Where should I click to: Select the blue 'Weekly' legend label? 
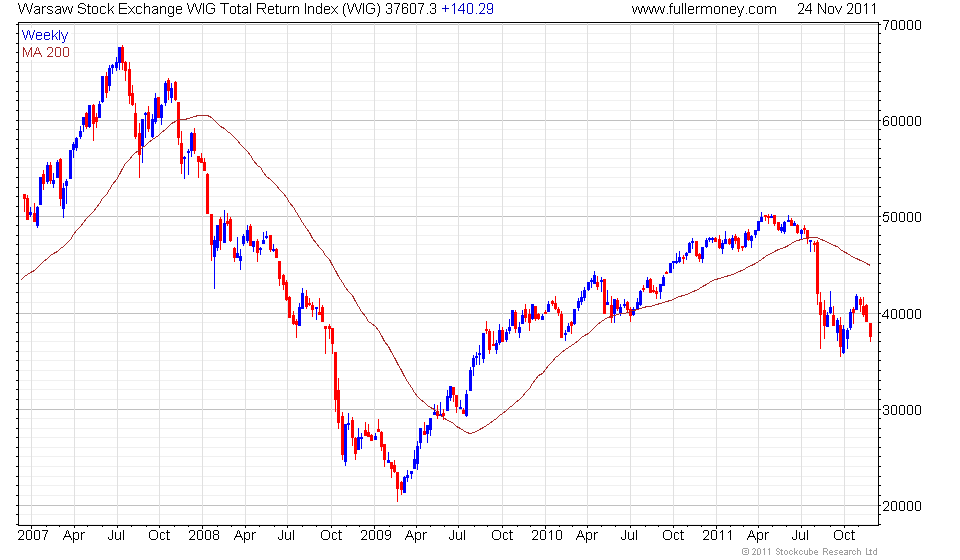point(45,35)
